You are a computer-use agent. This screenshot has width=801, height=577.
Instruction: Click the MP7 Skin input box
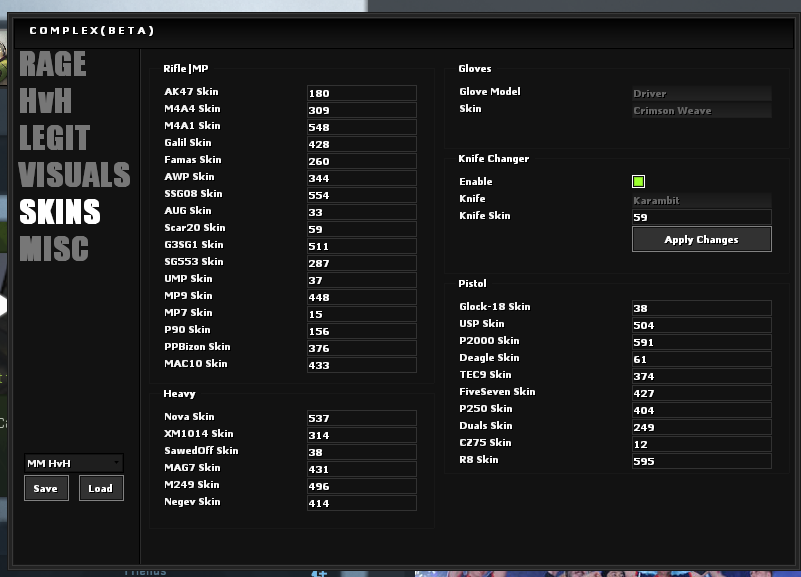[362, 314]
